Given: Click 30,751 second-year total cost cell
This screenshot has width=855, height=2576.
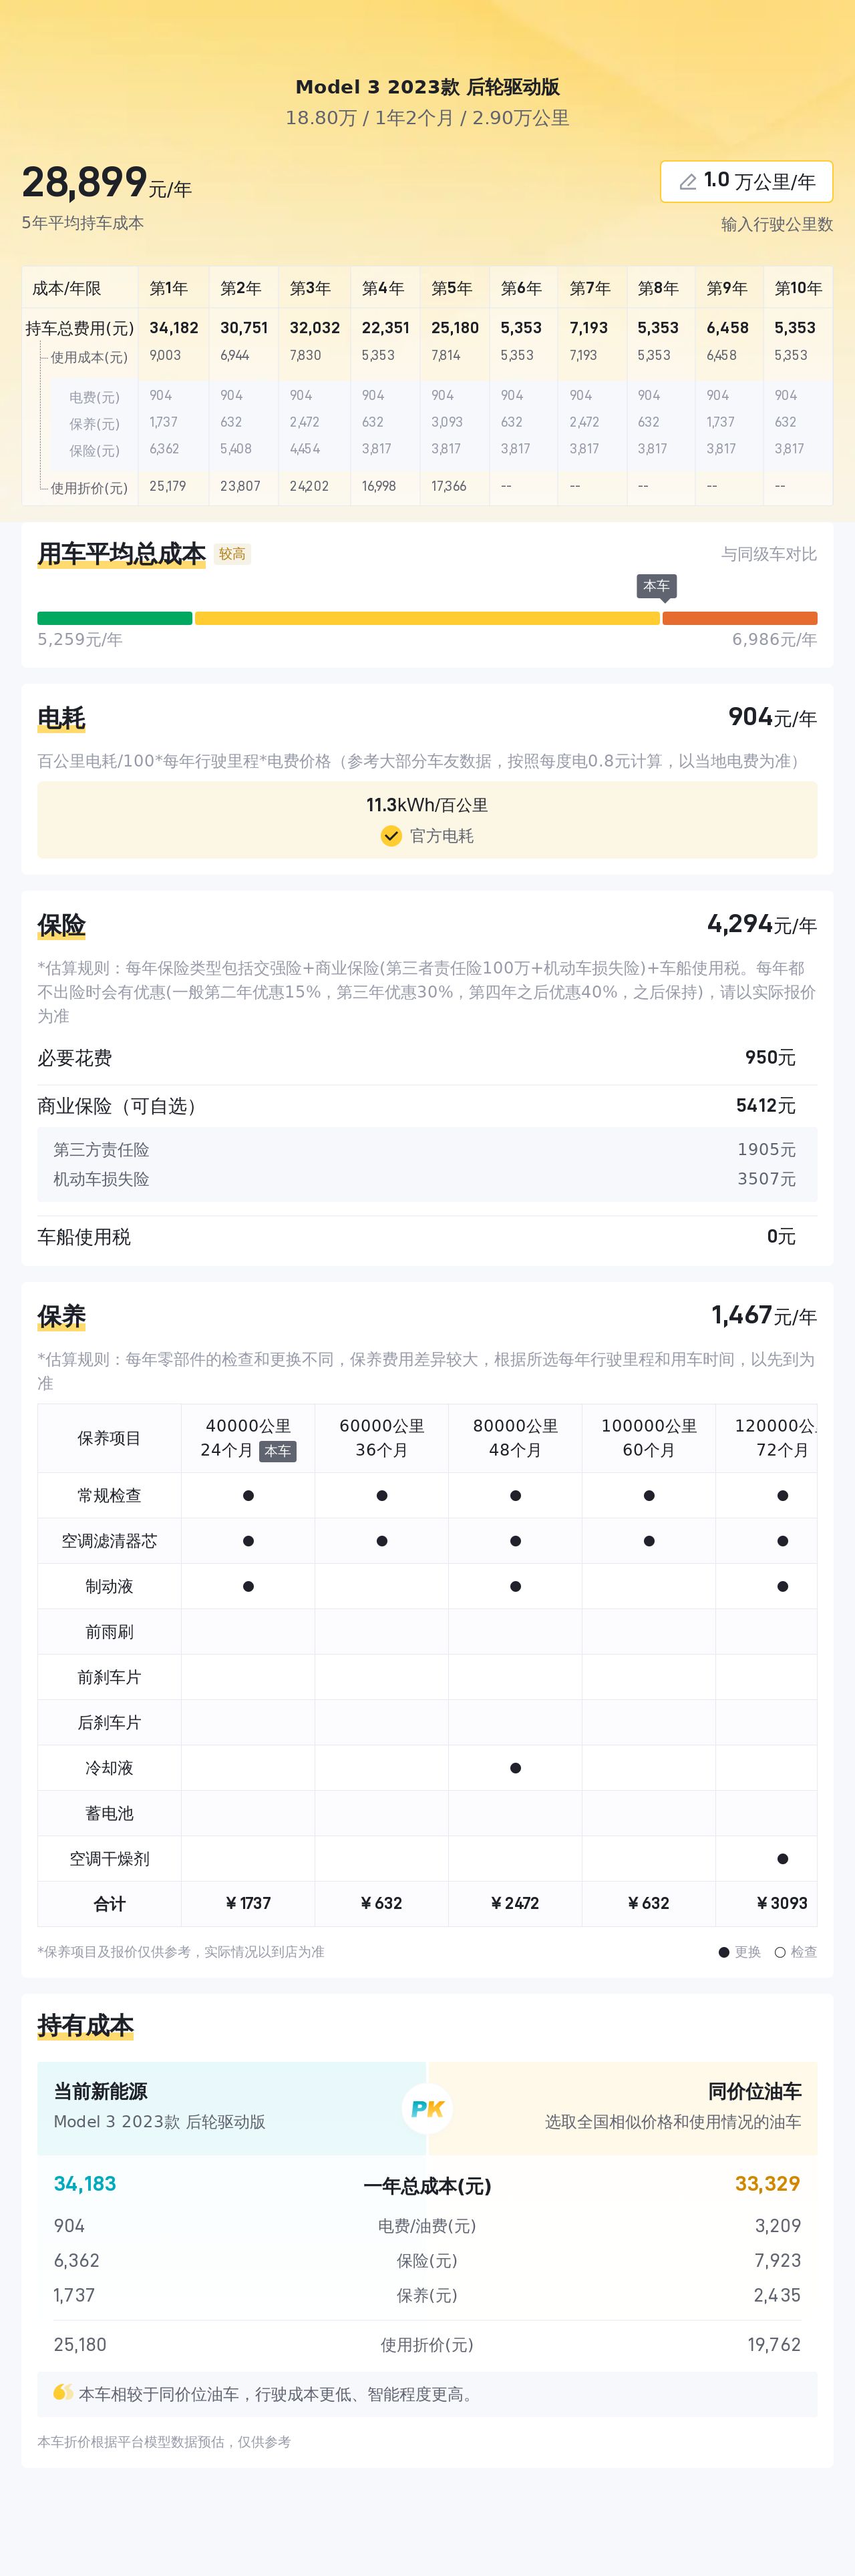Looking at the screenshot, I should click(x=244, y=328).
